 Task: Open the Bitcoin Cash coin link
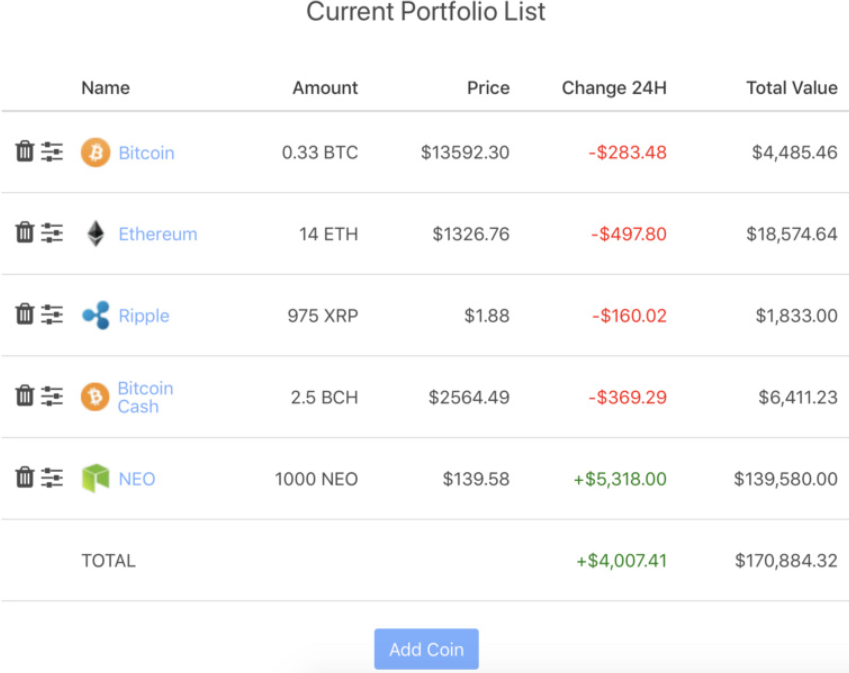coord(145,397)
